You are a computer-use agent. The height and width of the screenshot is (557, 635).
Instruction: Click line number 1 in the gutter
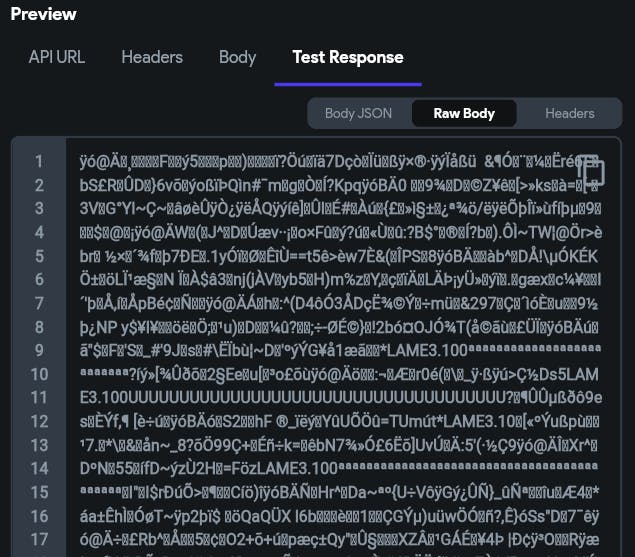click(x=39, y=161)
